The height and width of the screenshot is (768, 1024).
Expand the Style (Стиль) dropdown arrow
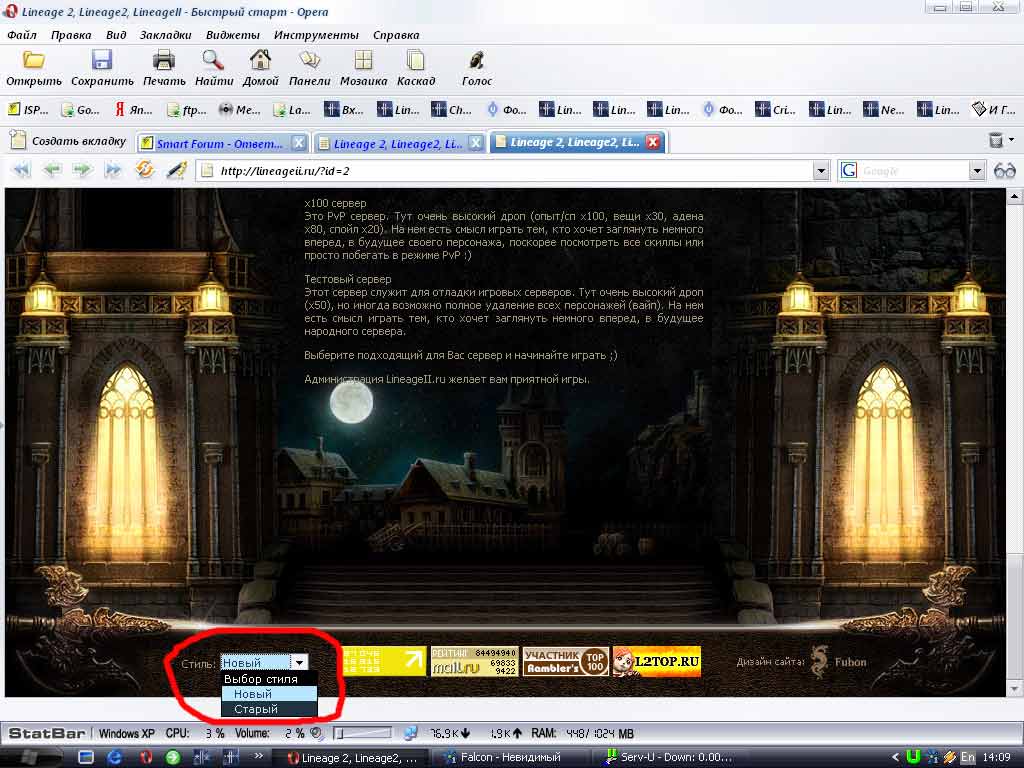pyautogui.click(x=299, y=662)
